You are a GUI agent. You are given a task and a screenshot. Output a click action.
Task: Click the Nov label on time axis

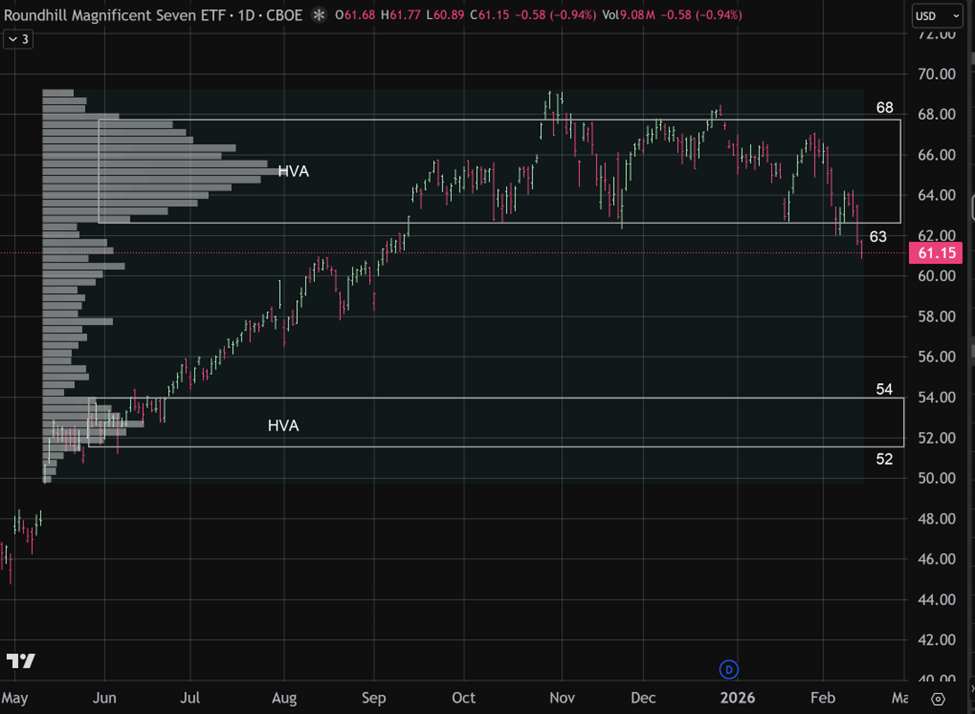(x=561, y=697)
